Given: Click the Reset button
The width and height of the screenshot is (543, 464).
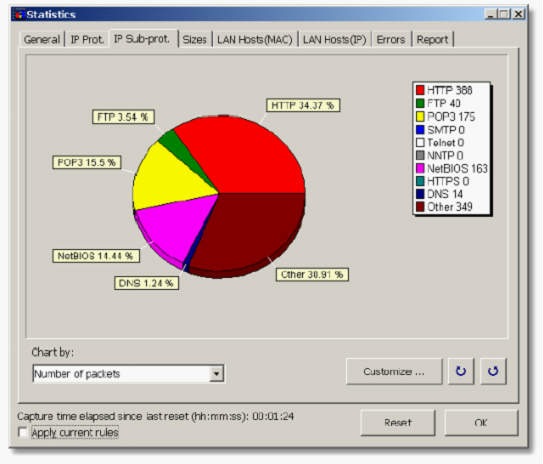Looking at the screenshot, I should 398,422.
